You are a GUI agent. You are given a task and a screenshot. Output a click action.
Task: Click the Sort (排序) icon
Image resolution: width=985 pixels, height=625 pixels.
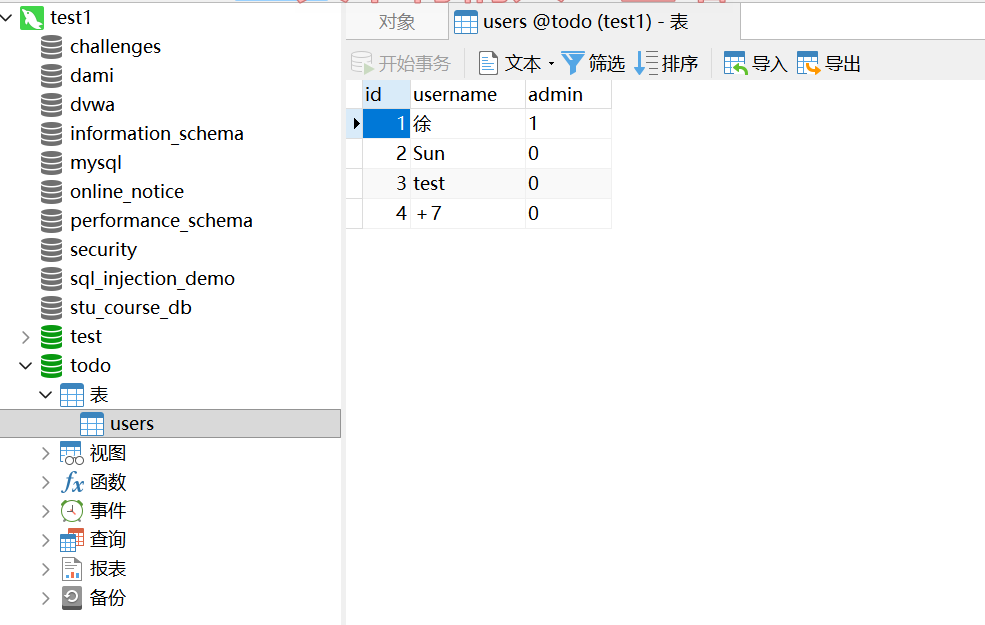click(x=647, y=64)
